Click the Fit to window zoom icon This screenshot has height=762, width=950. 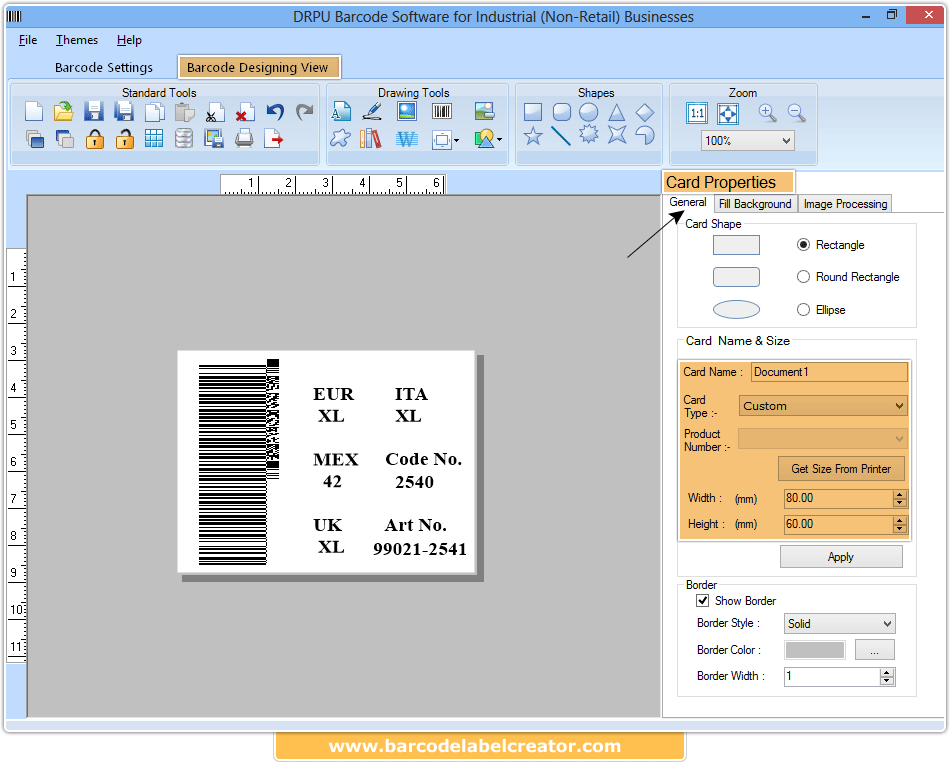coord(727,113)
